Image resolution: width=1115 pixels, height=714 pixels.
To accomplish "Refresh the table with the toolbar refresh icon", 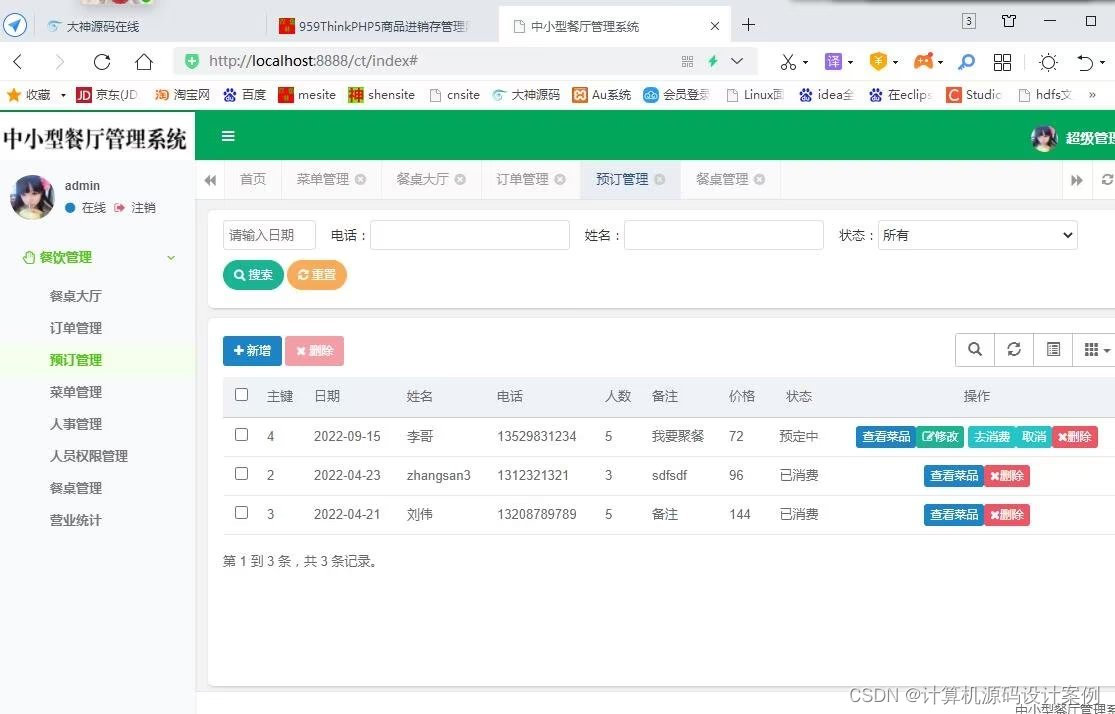I will pos(1014,349).
